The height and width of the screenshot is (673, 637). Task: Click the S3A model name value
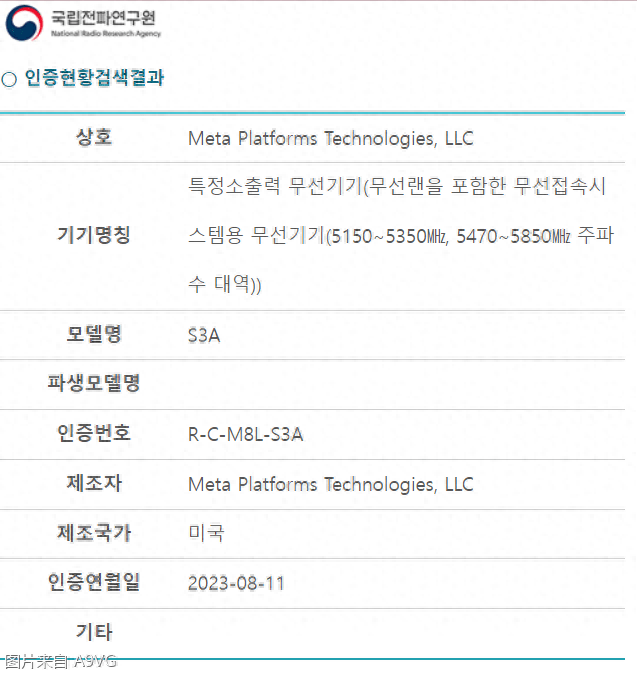(204, 335)
